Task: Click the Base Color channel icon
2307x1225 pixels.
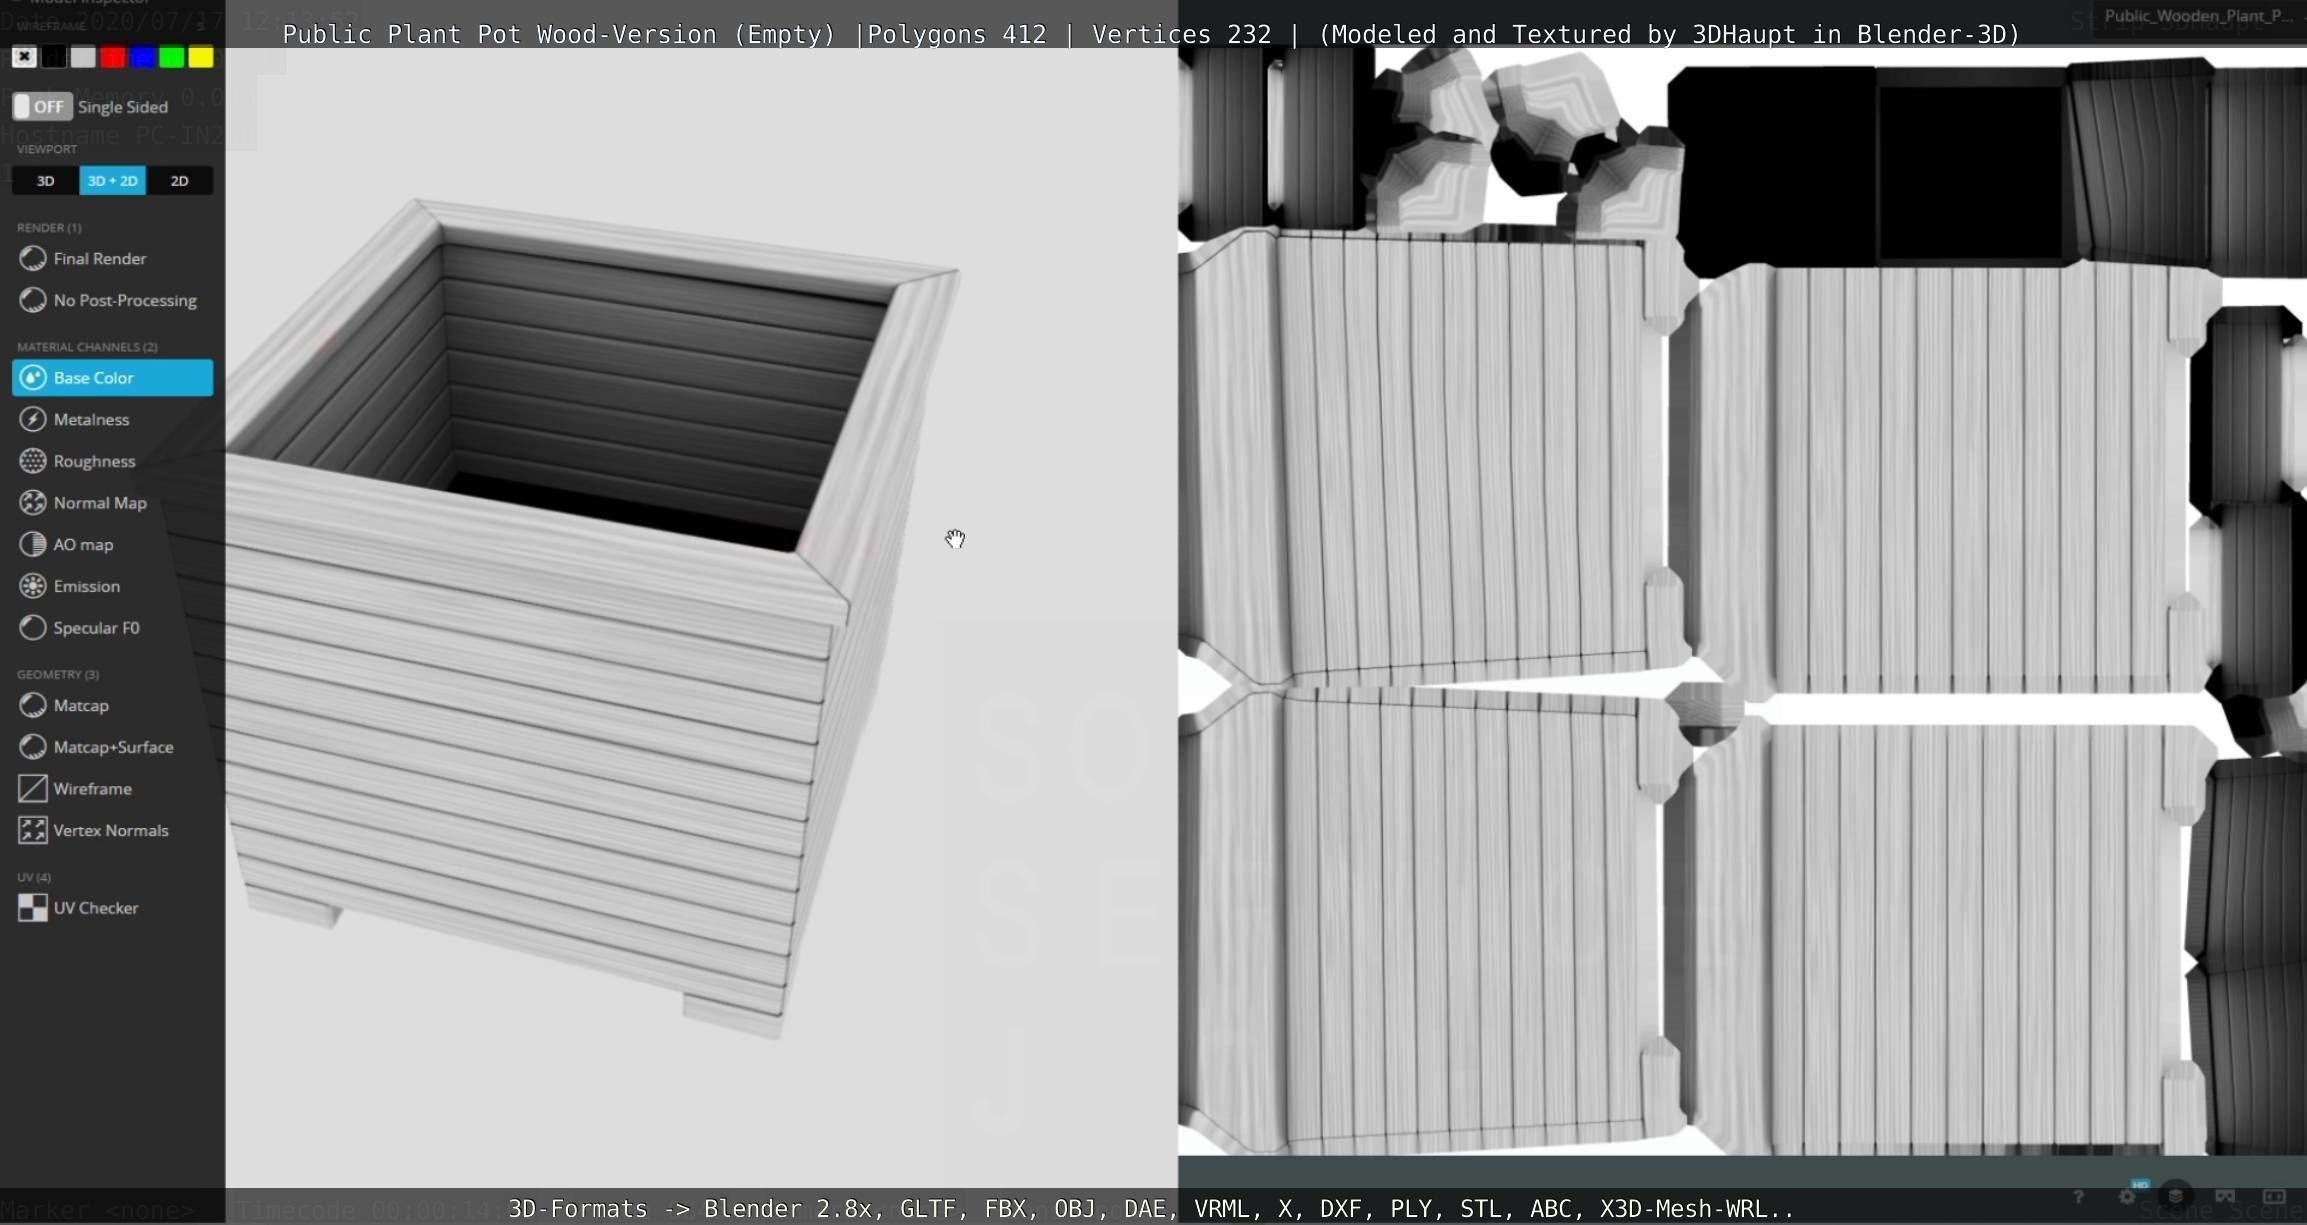Action: [33, 377]
